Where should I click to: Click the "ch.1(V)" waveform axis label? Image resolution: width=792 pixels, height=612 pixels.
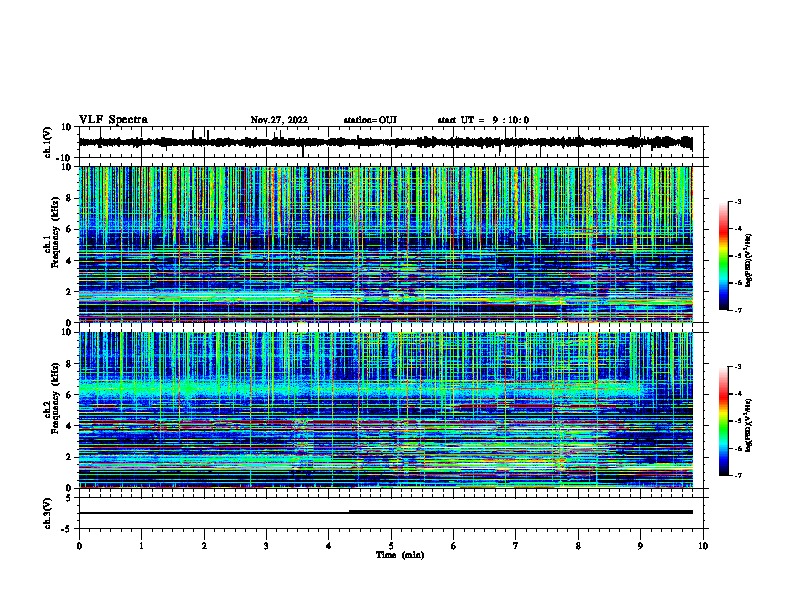pos(48,142)
